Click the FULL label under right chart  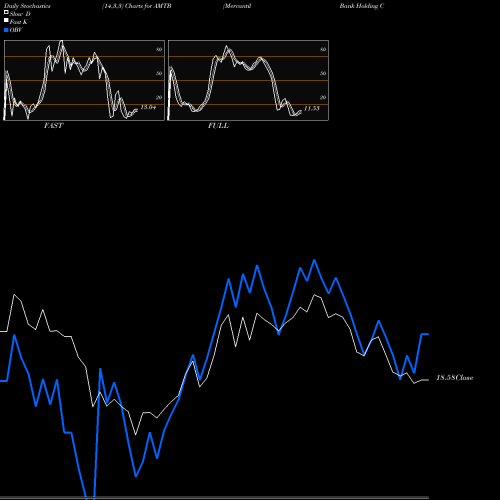218,126
